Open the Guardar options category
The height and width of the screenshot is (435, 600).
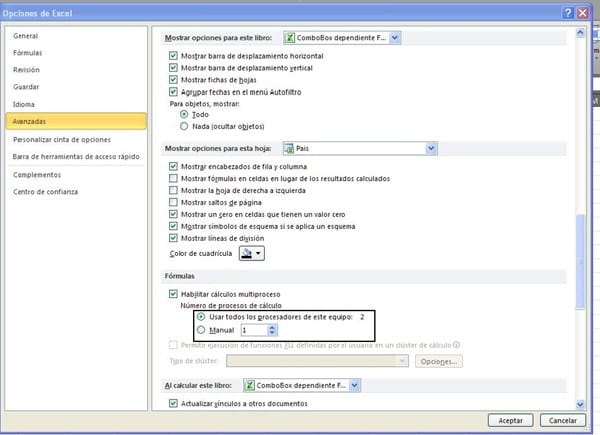[x=26, y=87]
